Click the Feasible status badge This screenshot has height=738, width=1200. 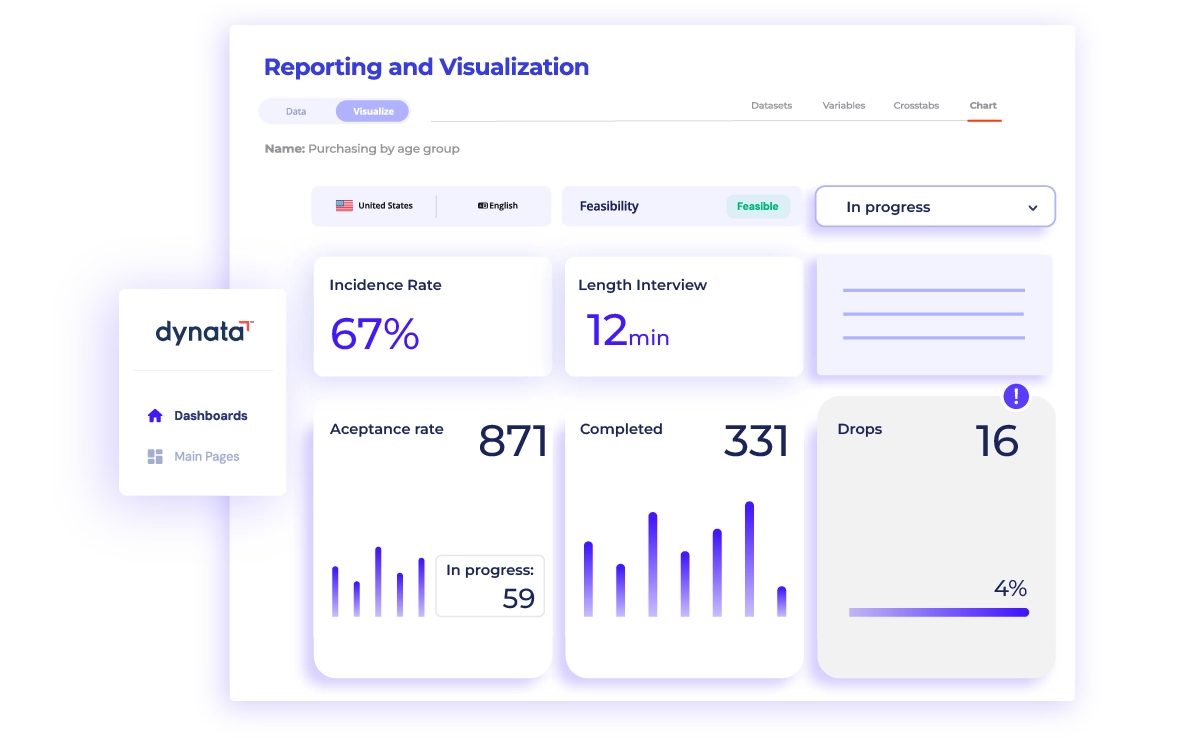(x=757, y=207)
